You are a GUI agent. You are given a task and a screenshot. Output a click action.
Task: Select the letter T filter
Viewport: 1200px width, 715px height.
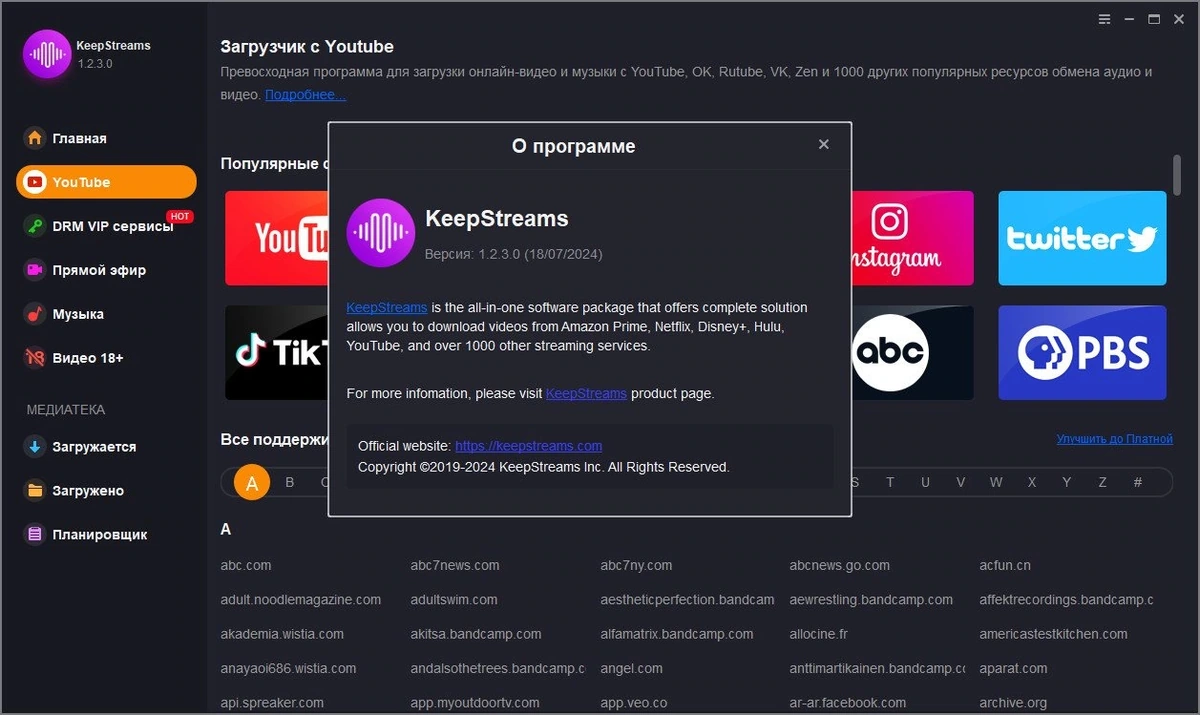click(x=890, y=483)
